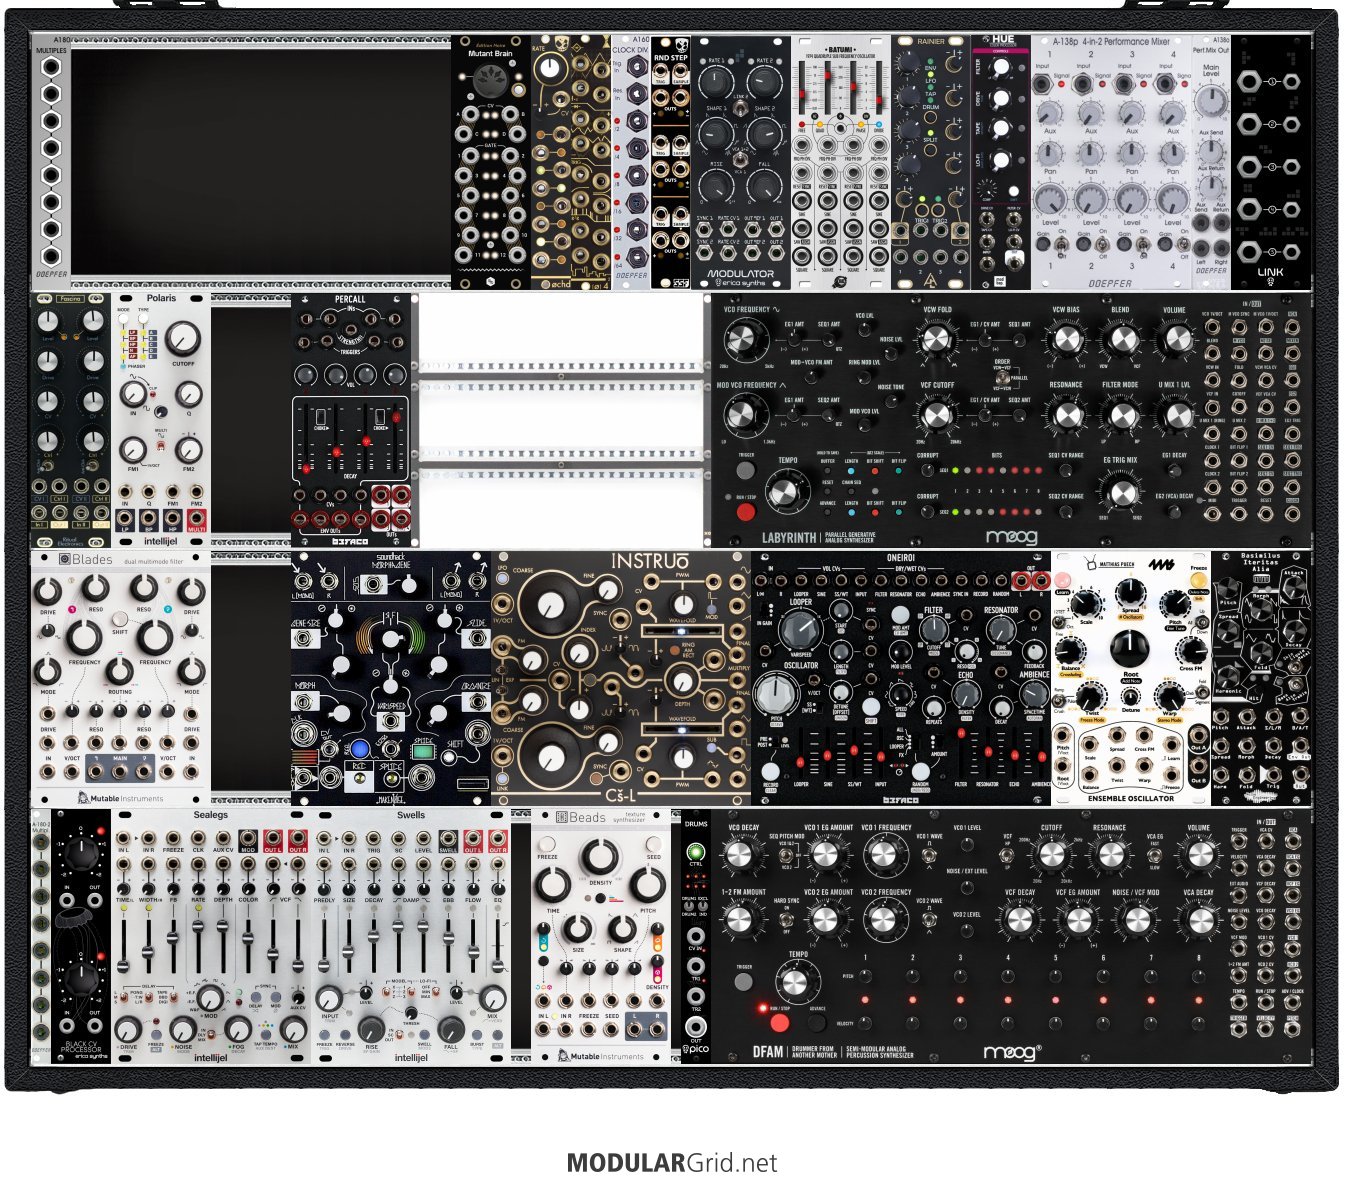This screenshot has height=1184, width=1346.
Task: Click the Labyrinth red RUN/STOP button
Action: [x=745, y=512]
